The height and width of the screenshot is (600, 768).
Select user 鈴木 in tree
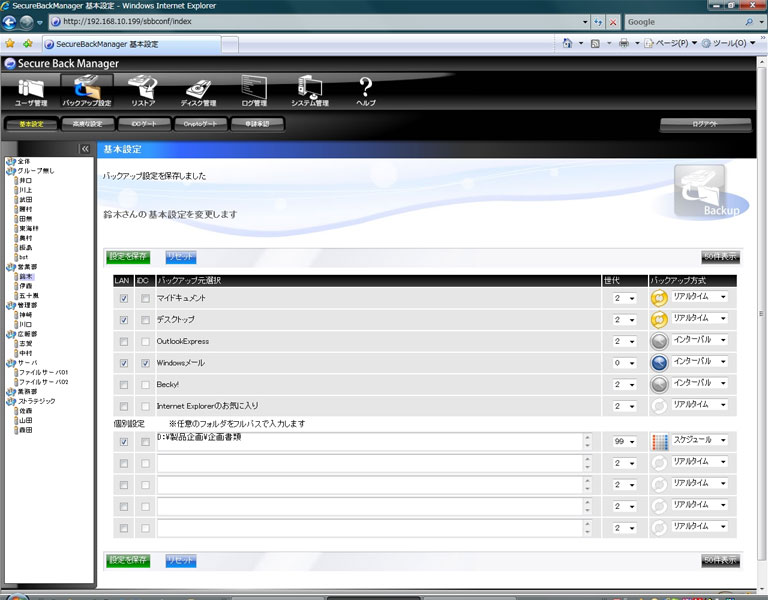pos(25,276)
